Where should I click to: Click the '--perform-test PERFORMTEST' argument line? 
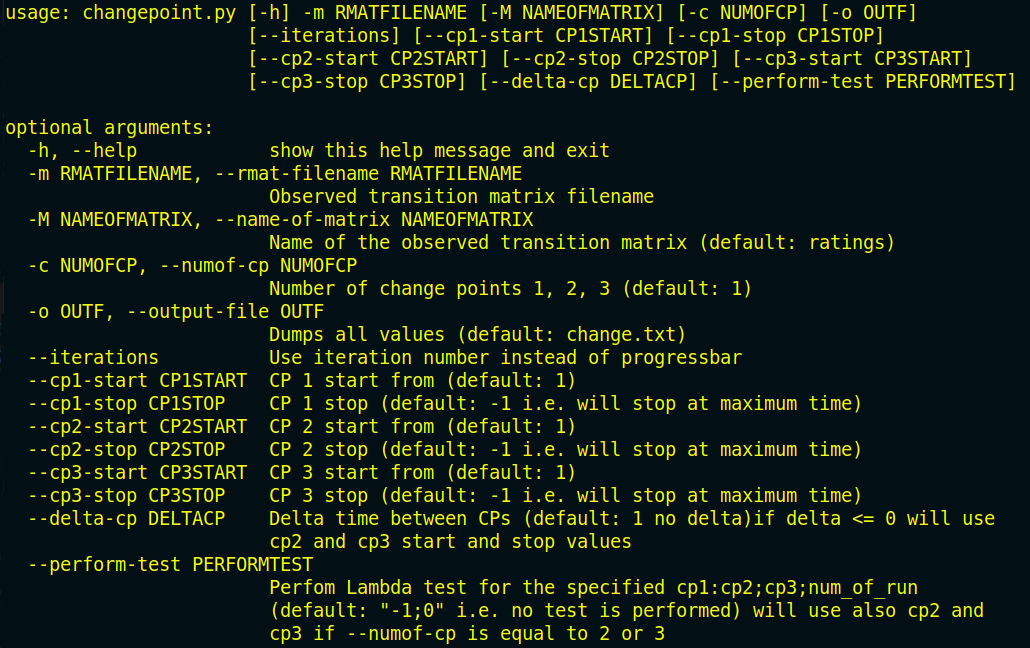pyautogui.click(x=171, y=565)
